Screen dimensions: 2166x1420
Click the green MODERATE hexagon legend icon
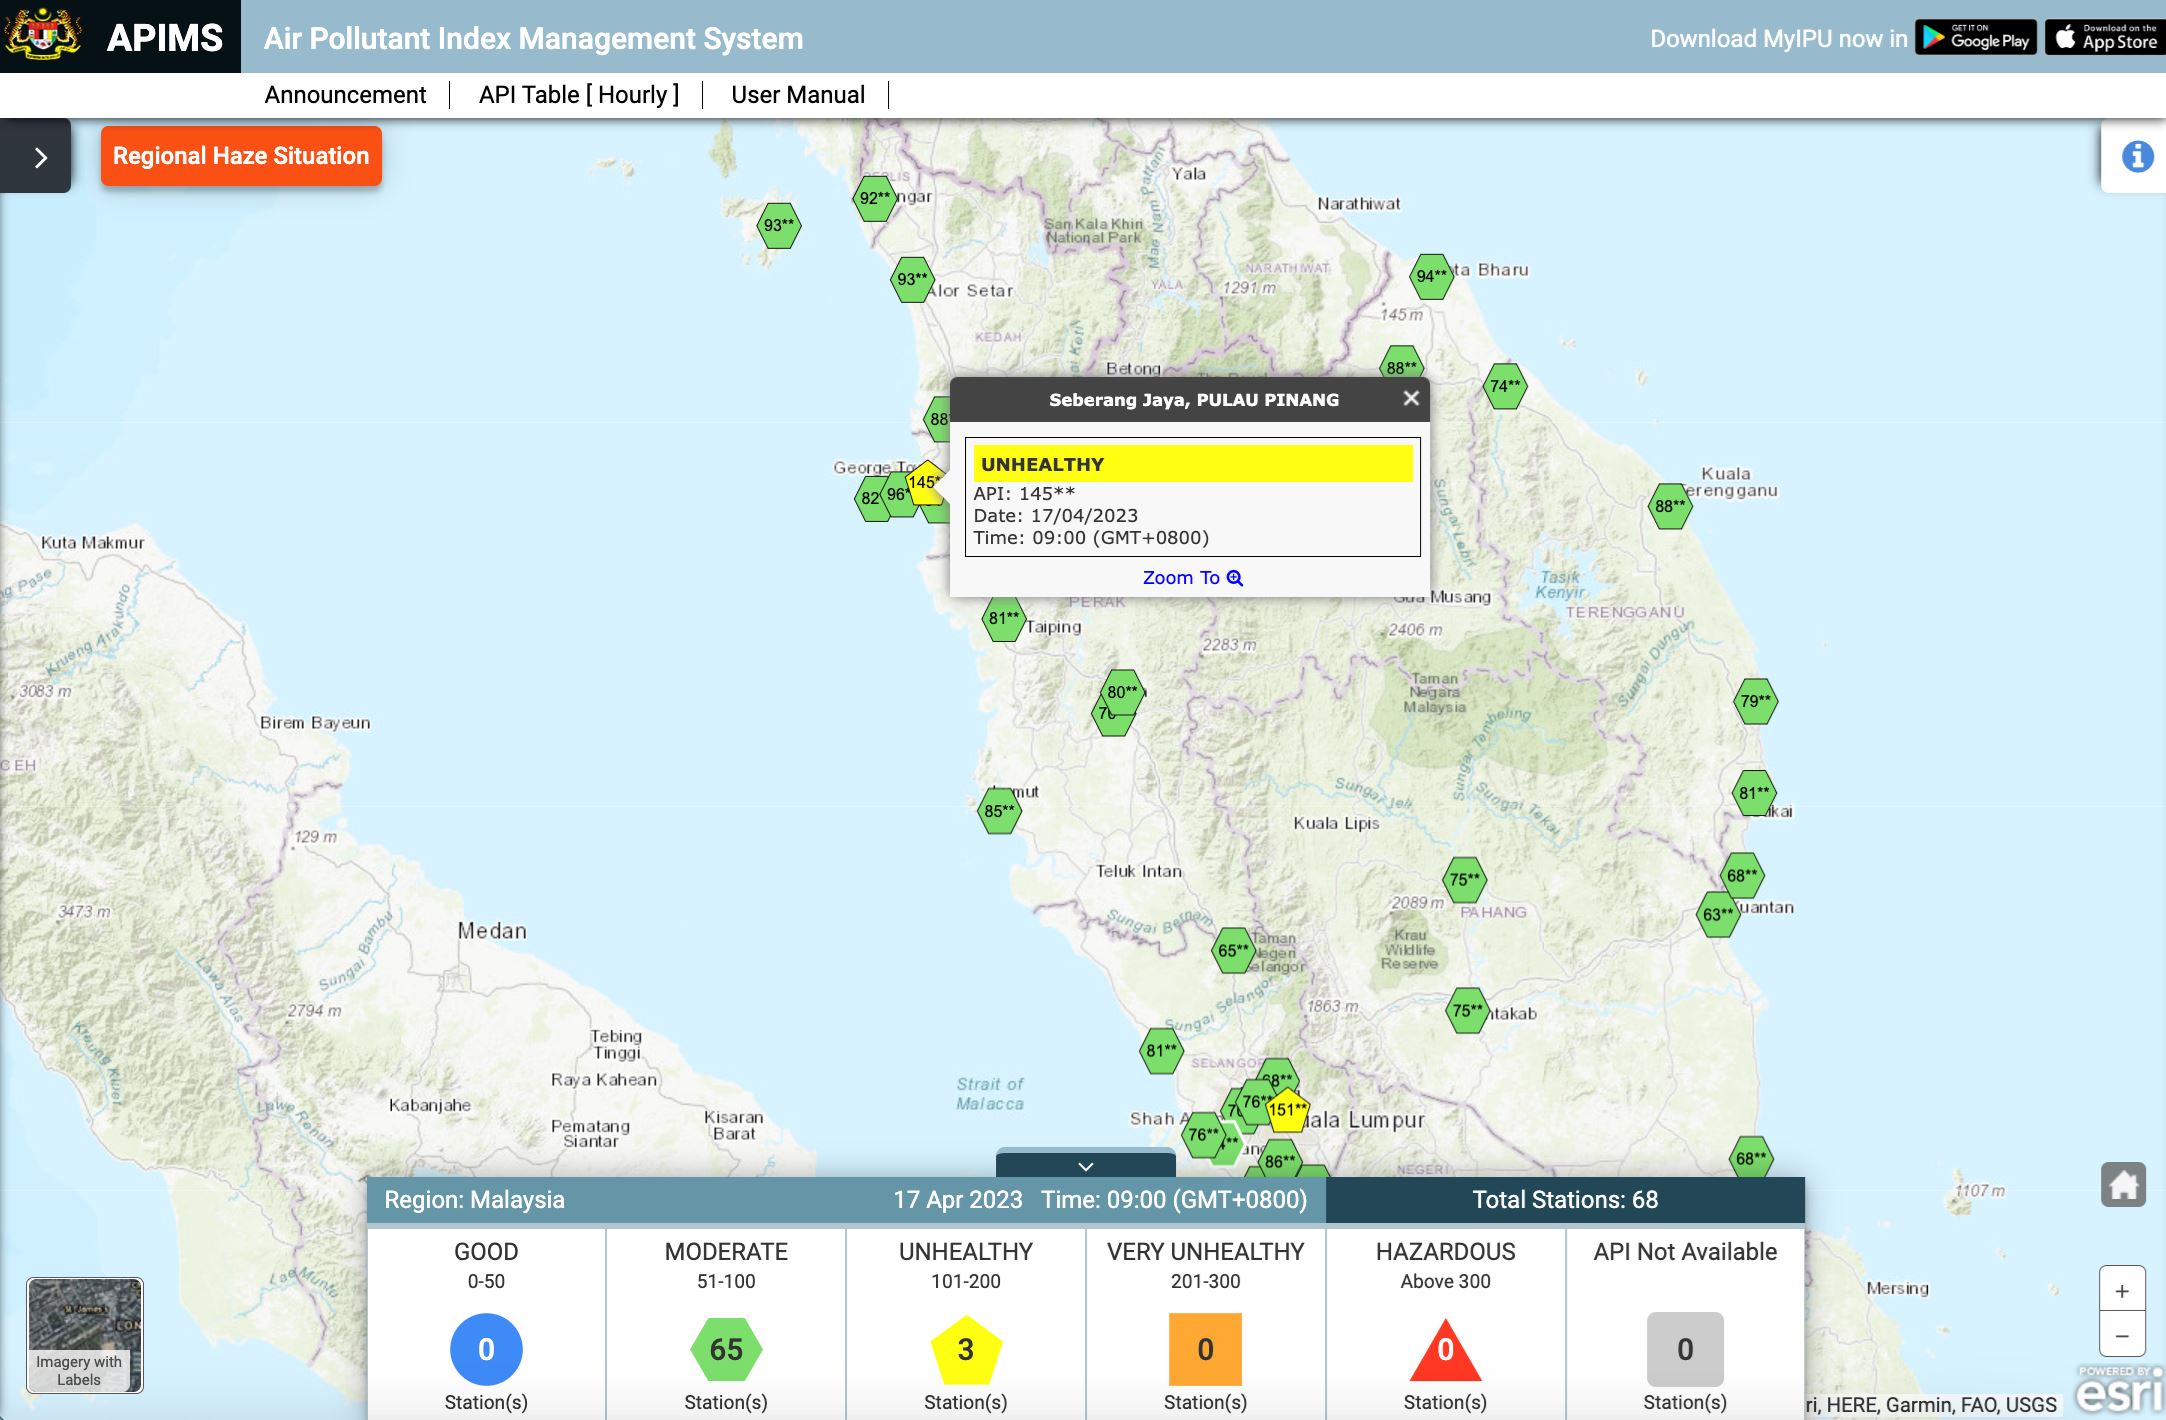(x=726, y=1349)
